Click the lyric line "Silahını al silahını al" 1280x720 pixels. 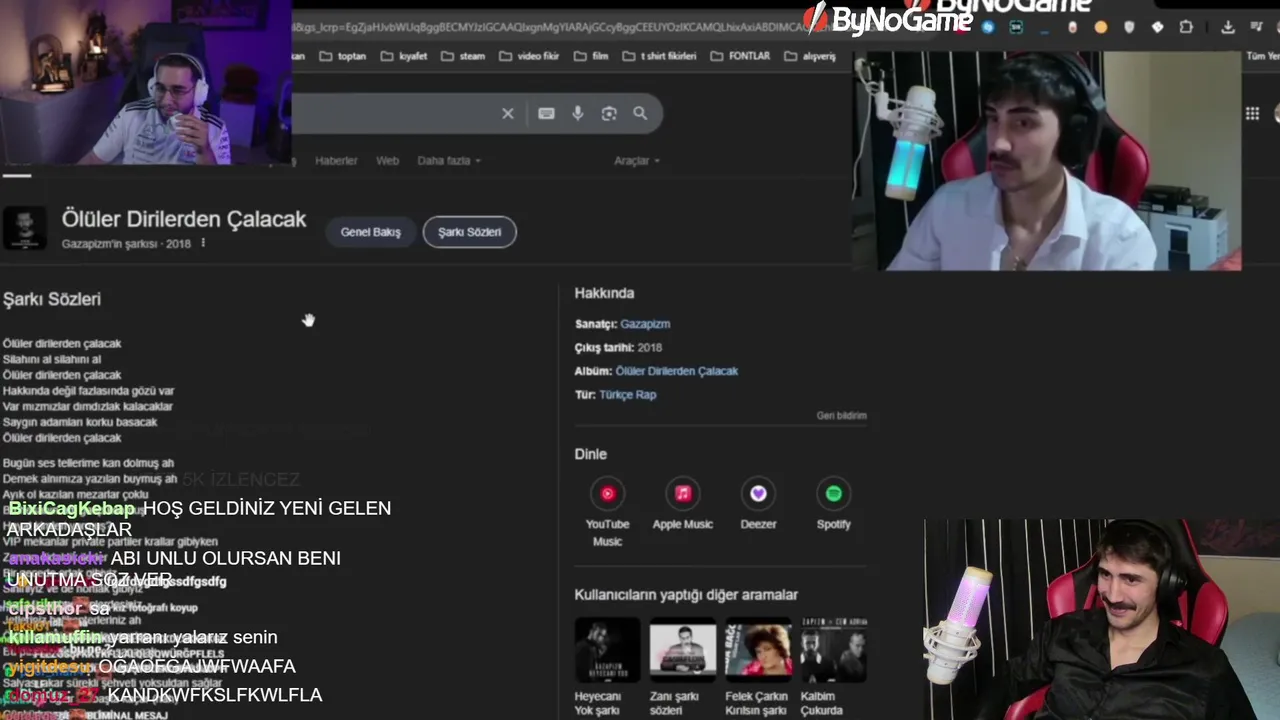tap(52, 360)
